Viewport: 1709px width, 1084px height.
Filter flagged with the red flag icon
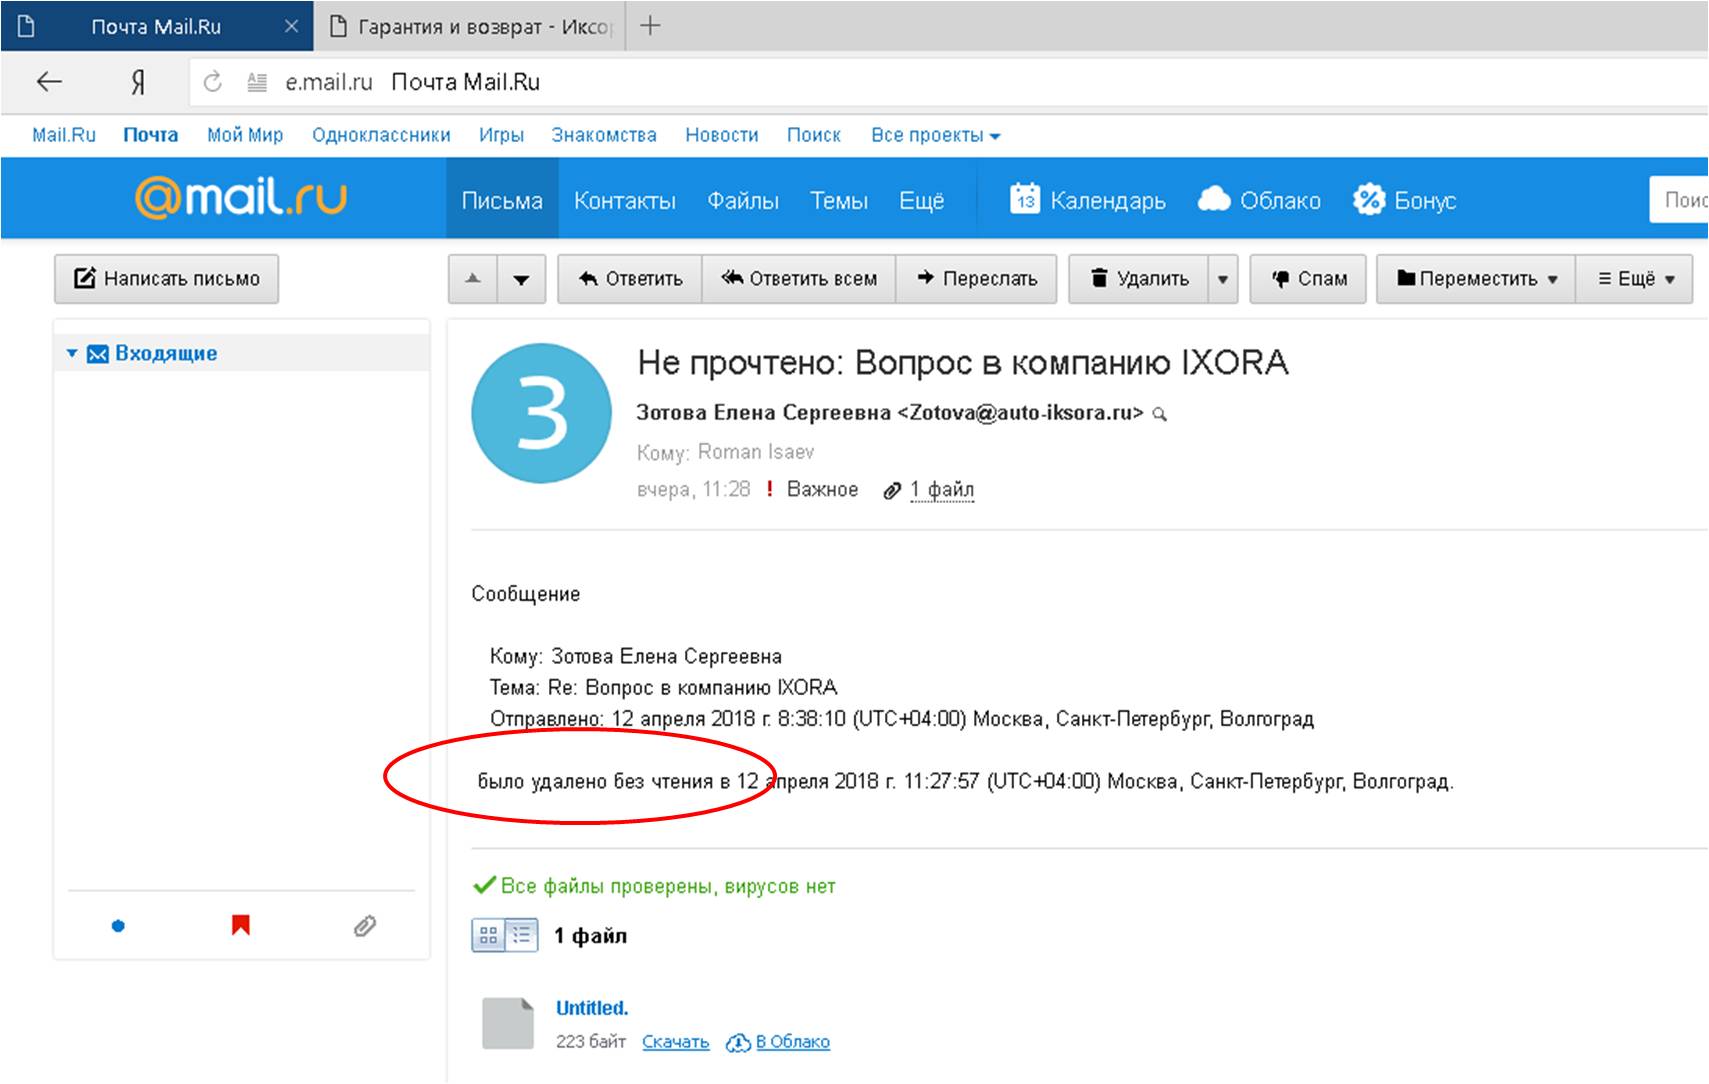tap(240, 925)
